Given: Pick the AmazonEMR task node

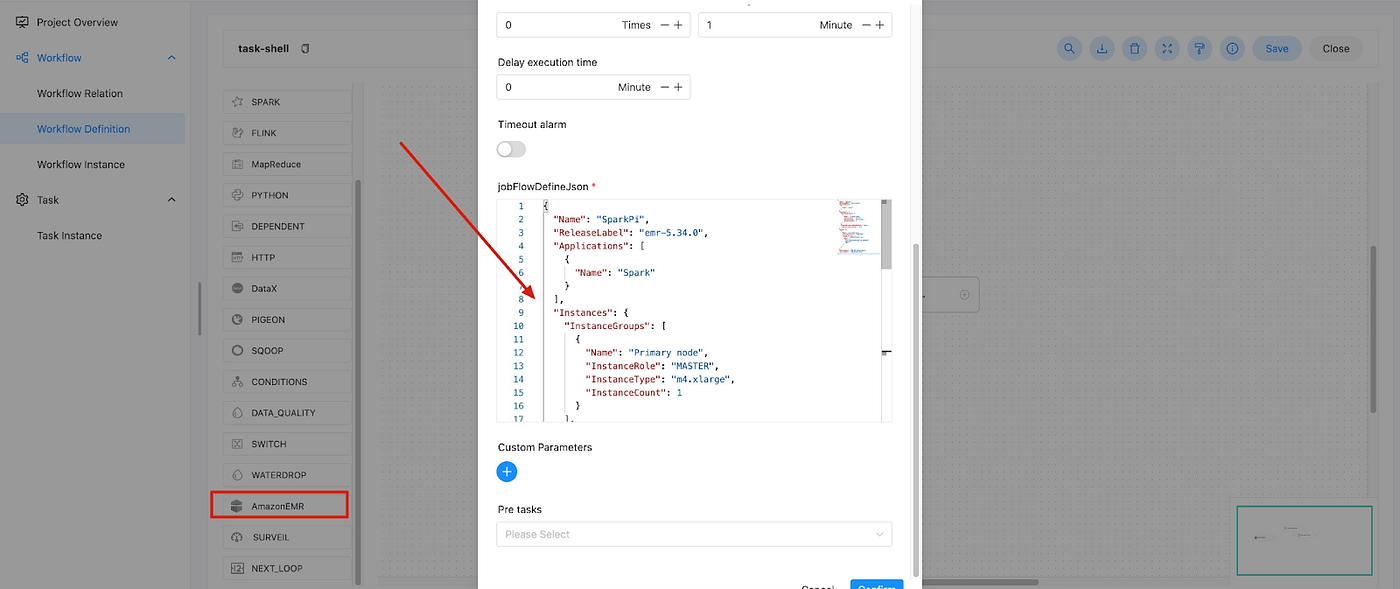Looking at the screenshot, I should coord(287,504).
